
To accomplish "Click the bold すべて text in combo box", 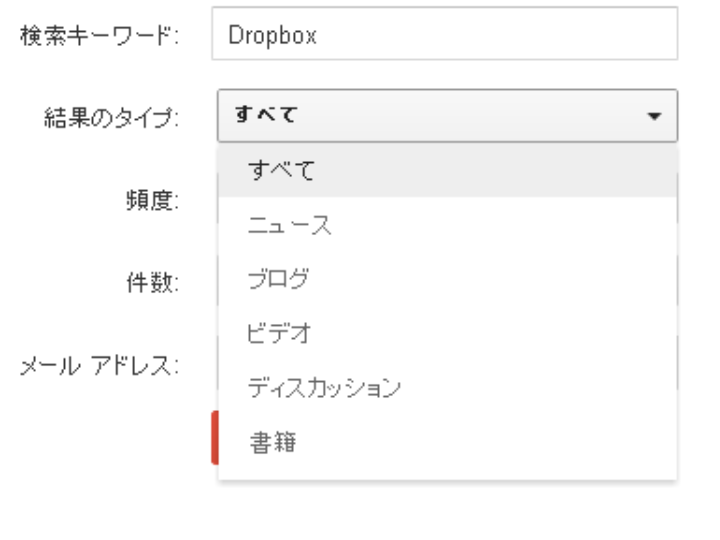I will click(x=266, y=114).
